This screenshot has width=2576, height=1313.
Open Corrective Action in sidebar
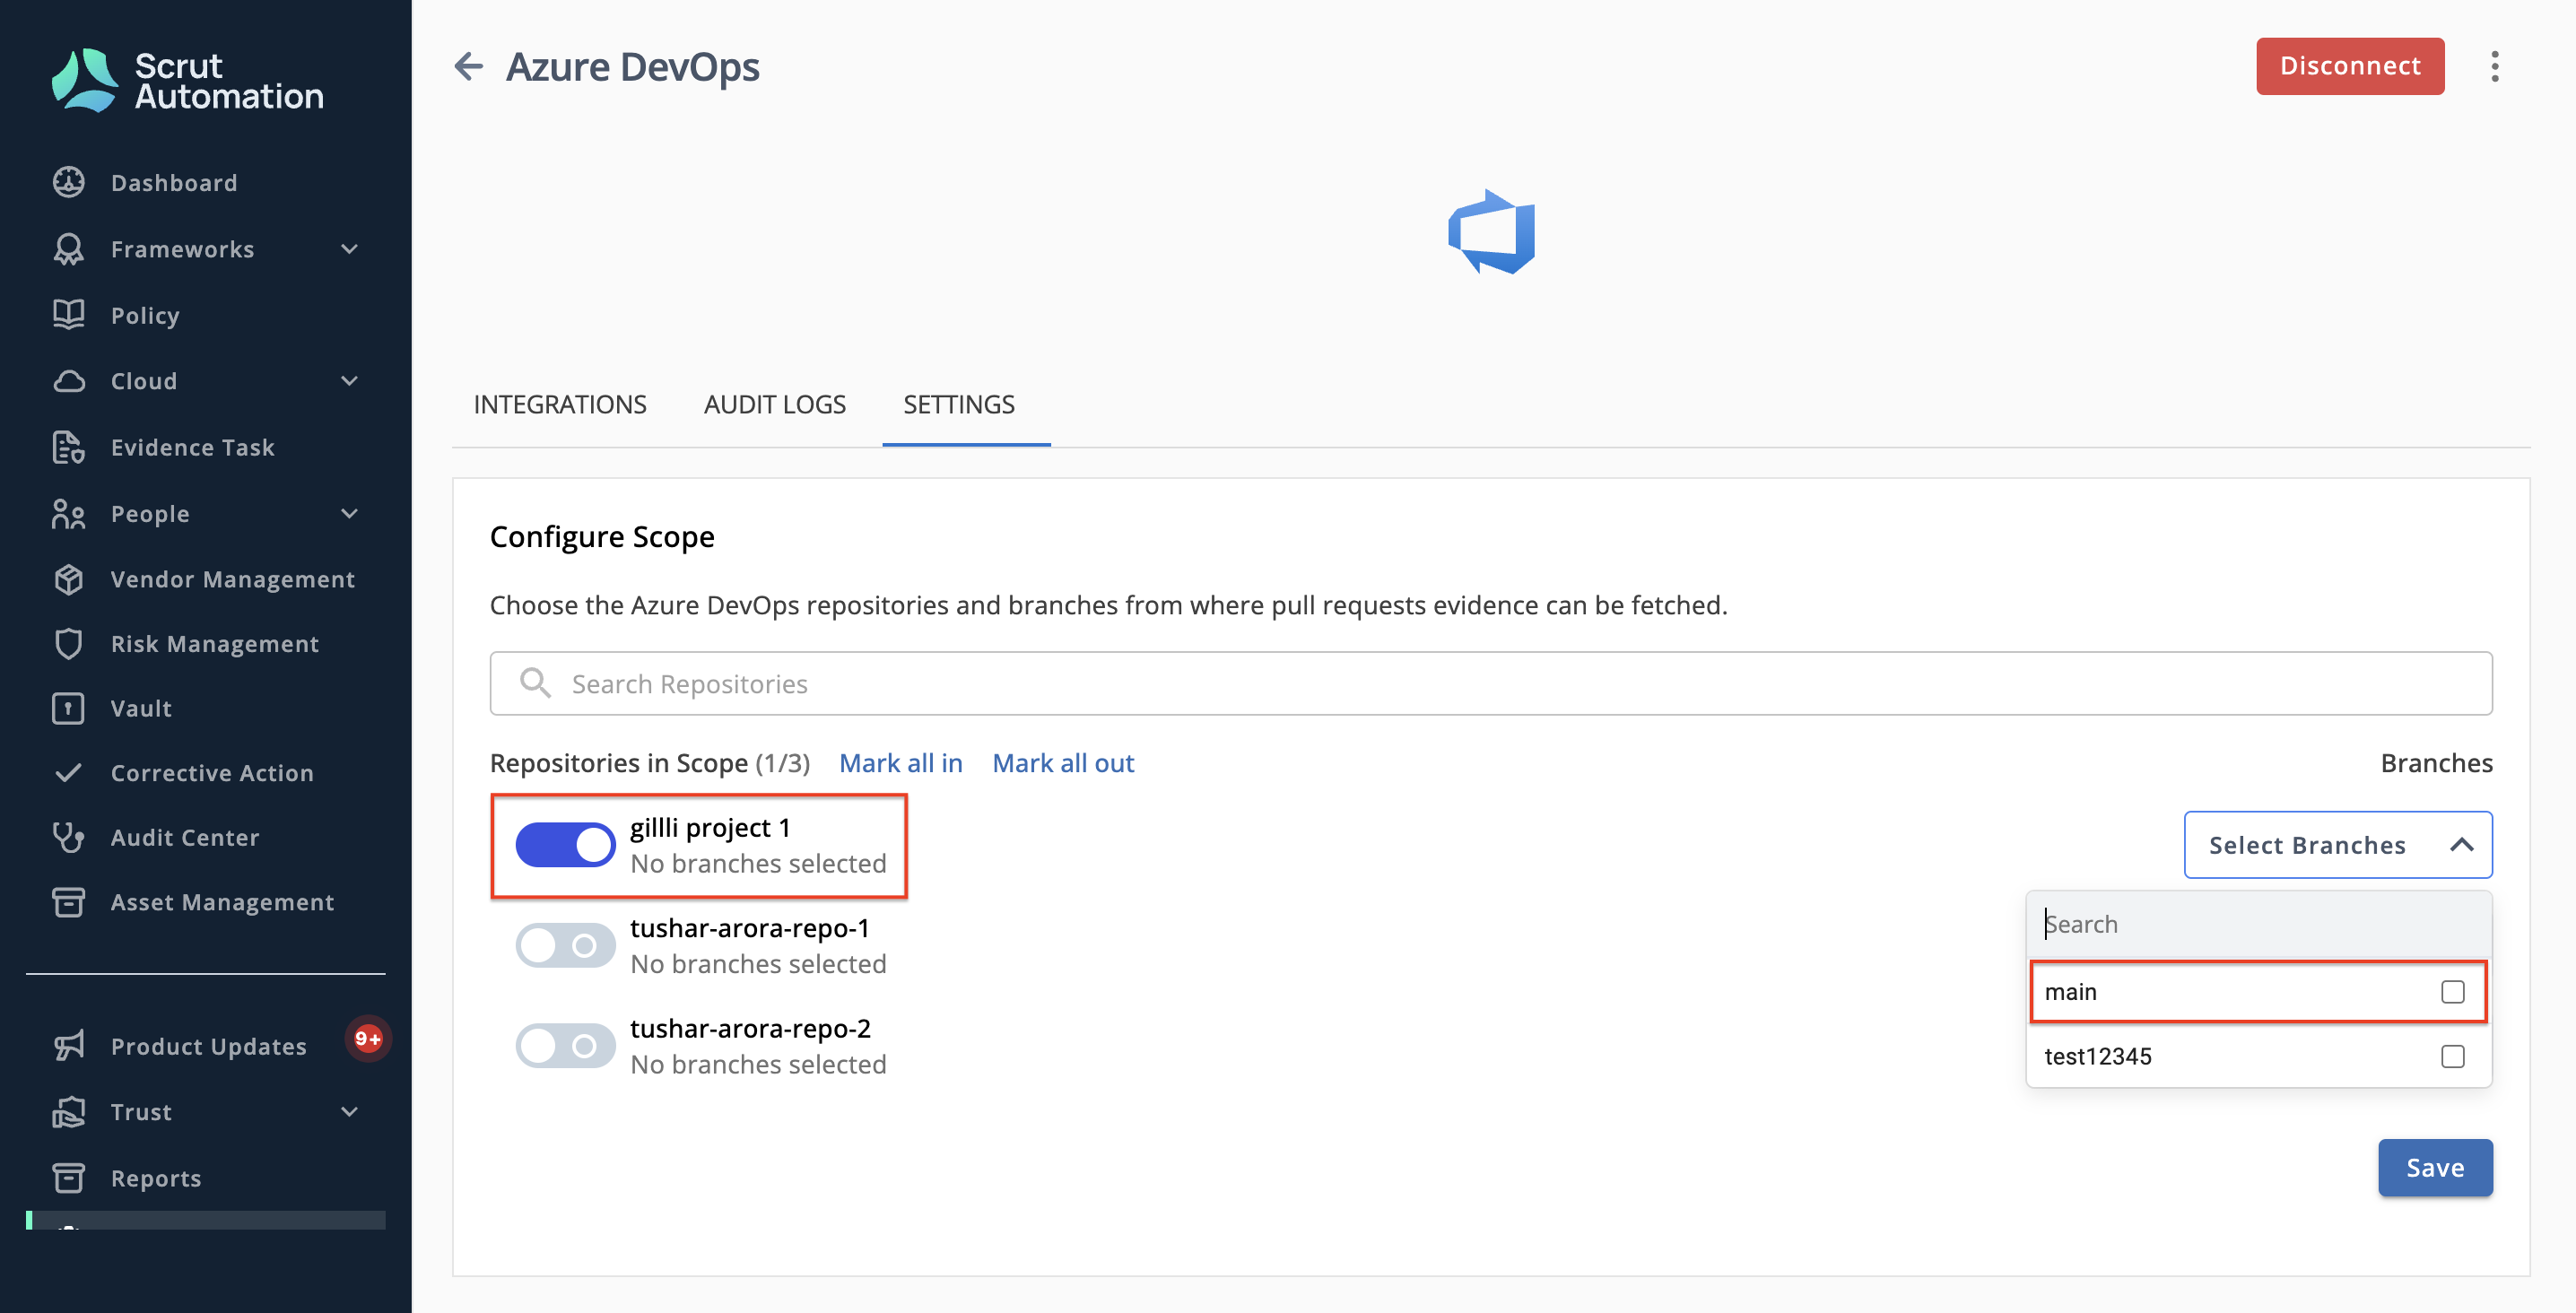212,773
